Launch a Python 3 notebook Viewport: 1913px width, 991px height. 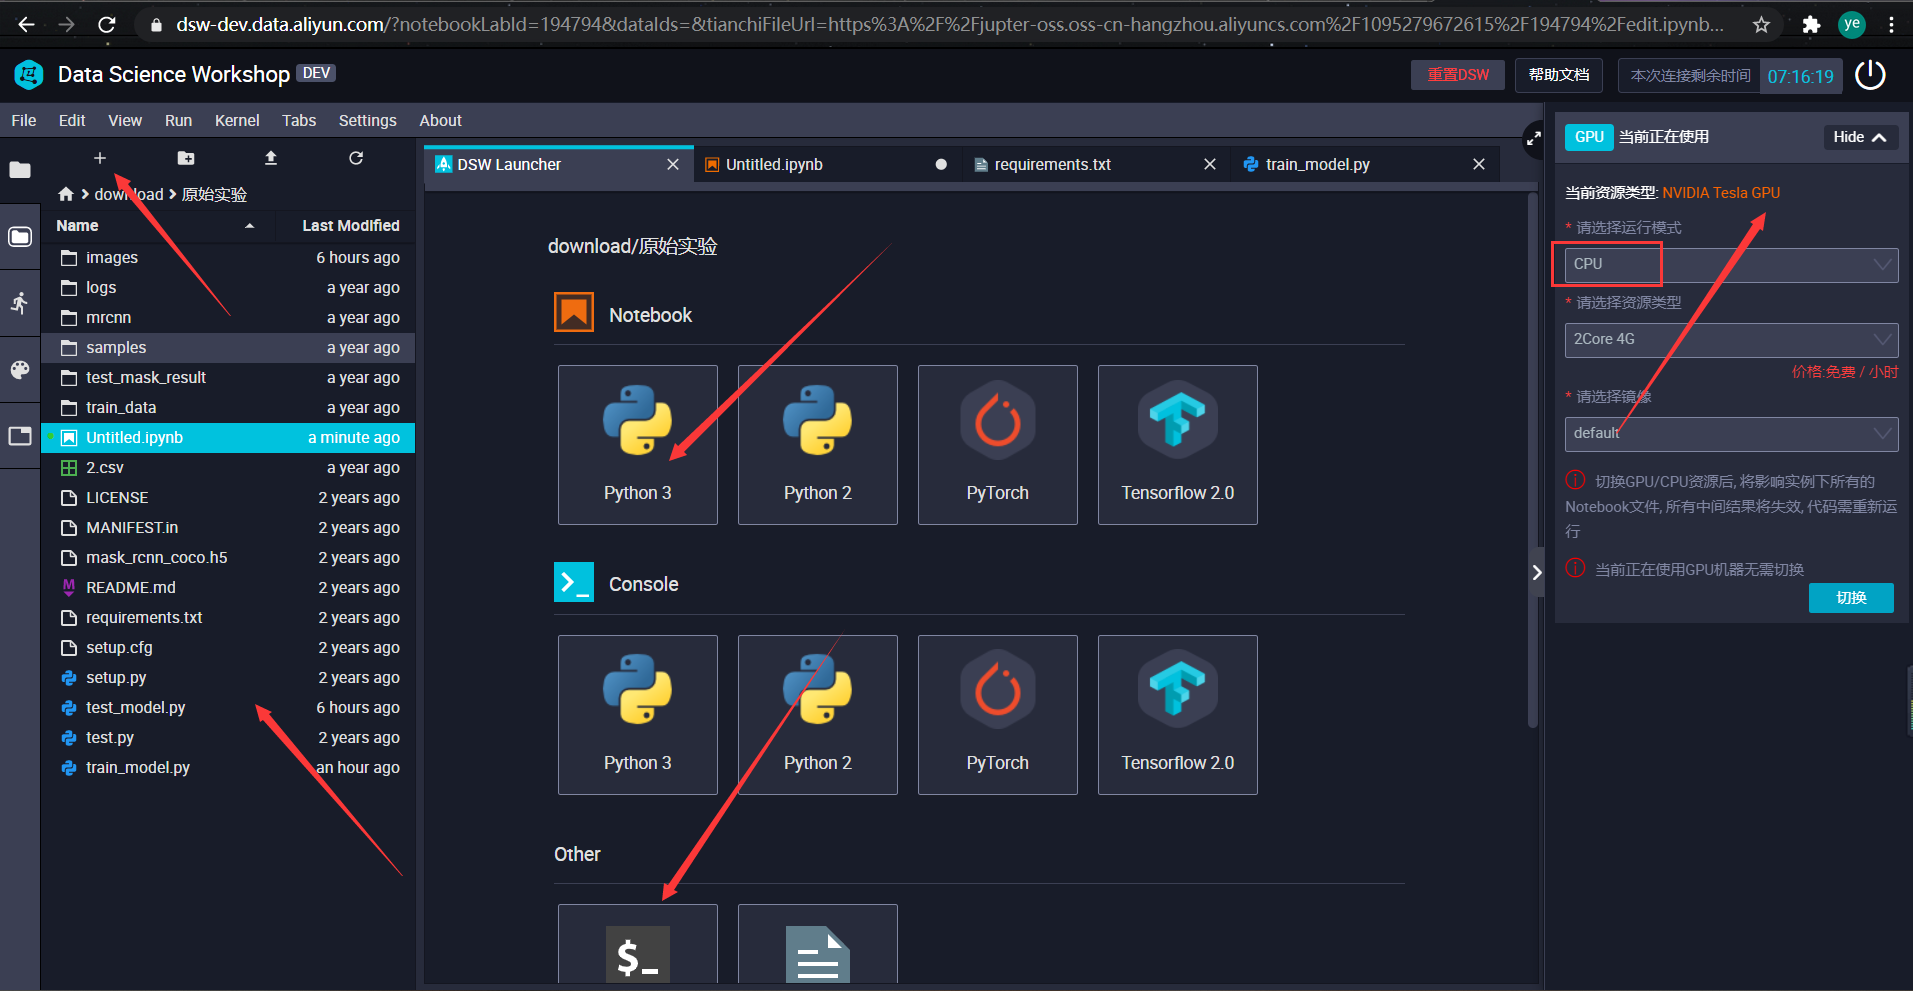[x=638, y=445]
